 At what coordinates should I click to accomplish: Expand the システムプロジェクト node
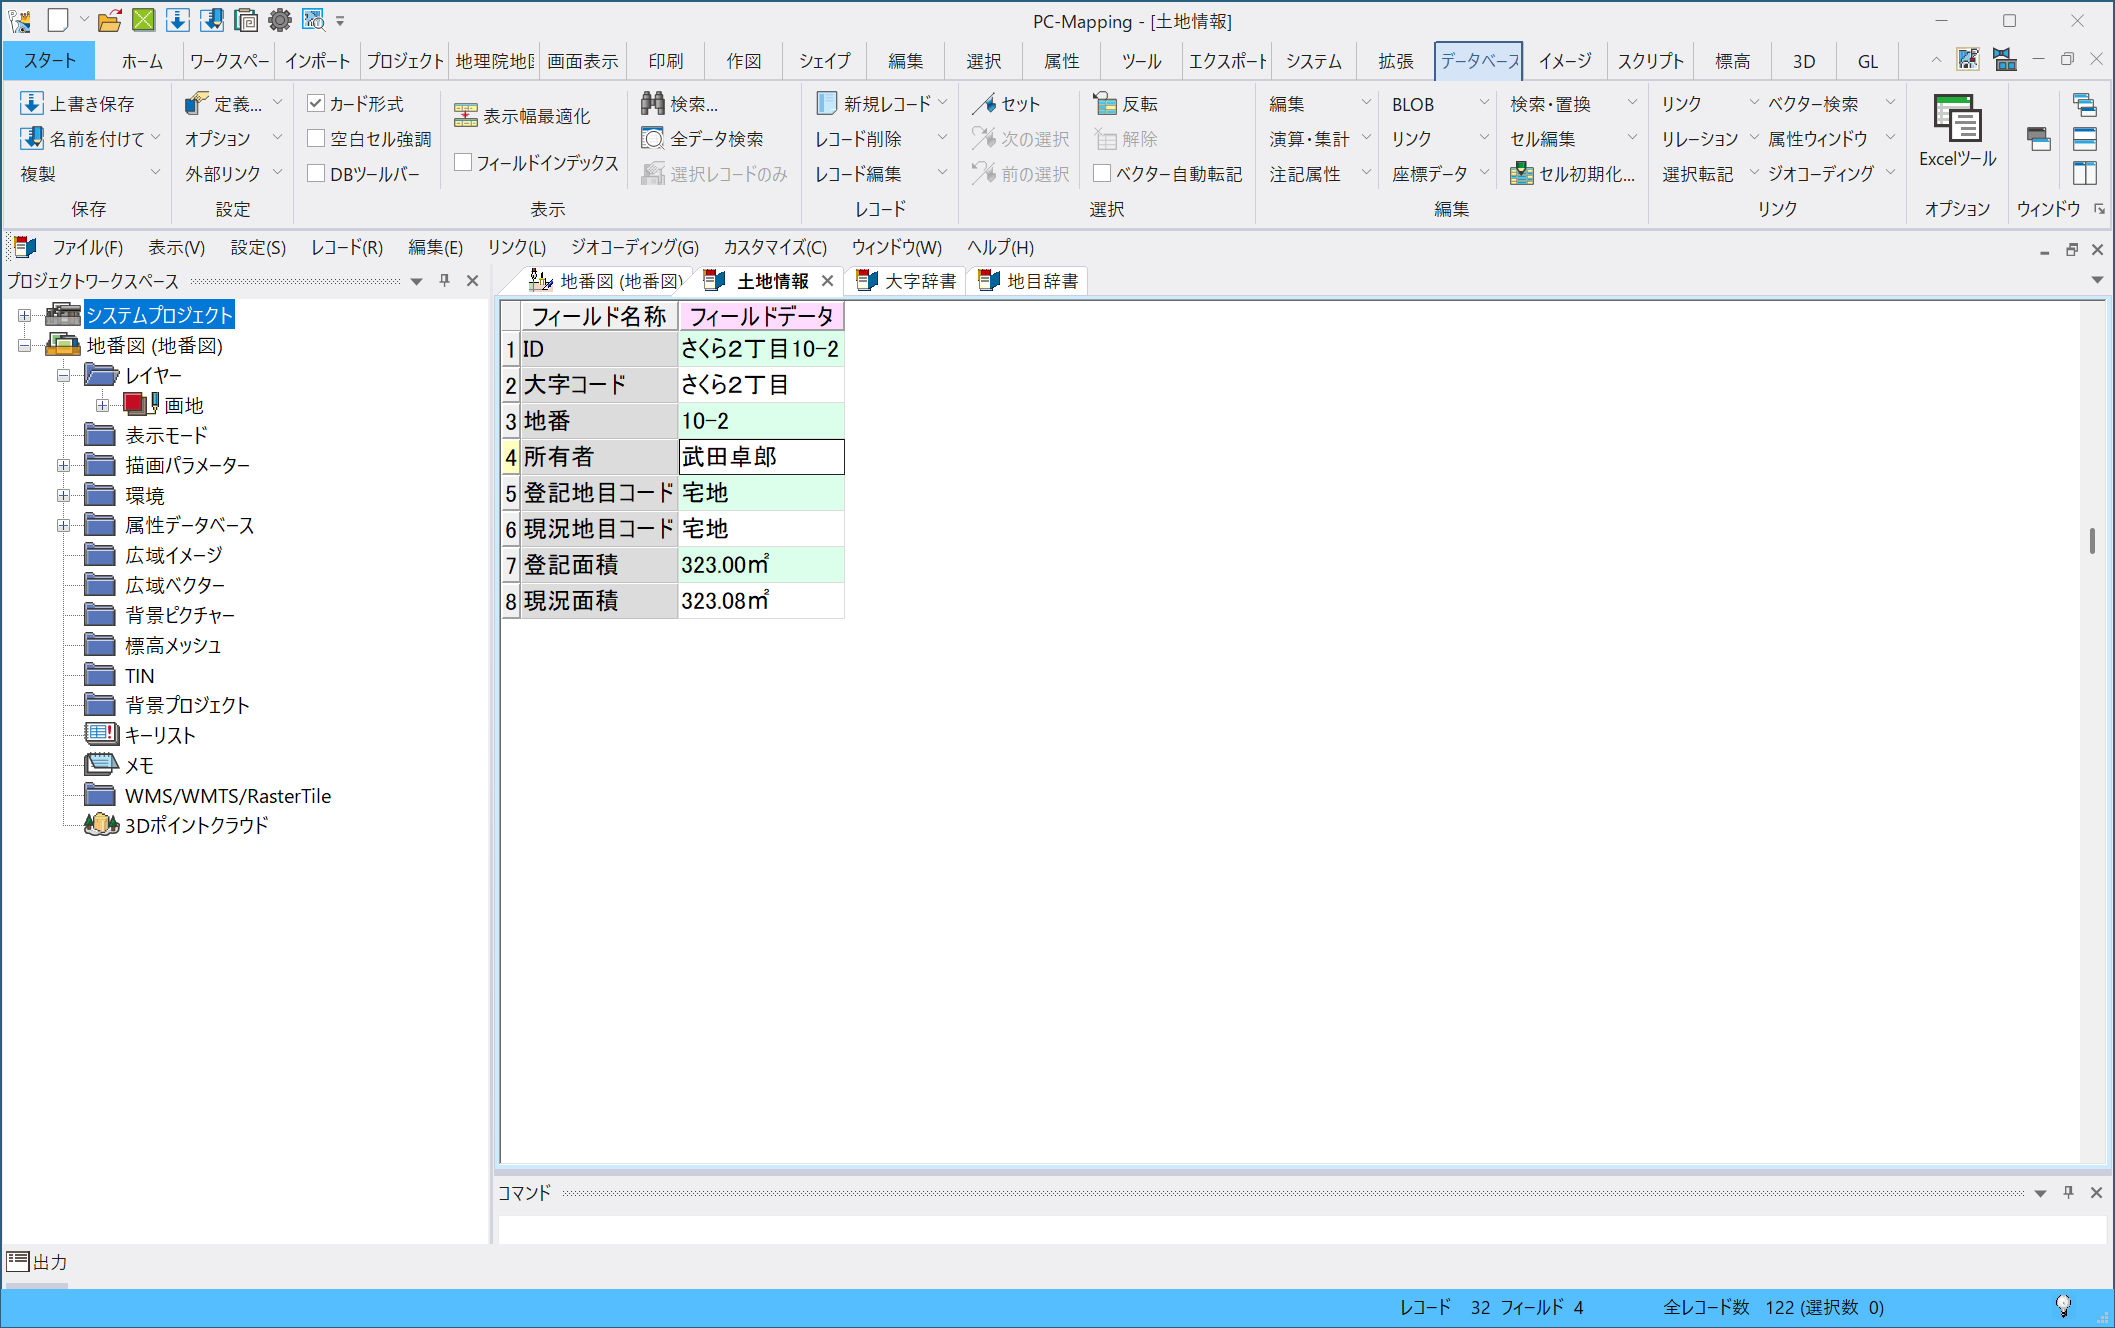coord(24,315)
